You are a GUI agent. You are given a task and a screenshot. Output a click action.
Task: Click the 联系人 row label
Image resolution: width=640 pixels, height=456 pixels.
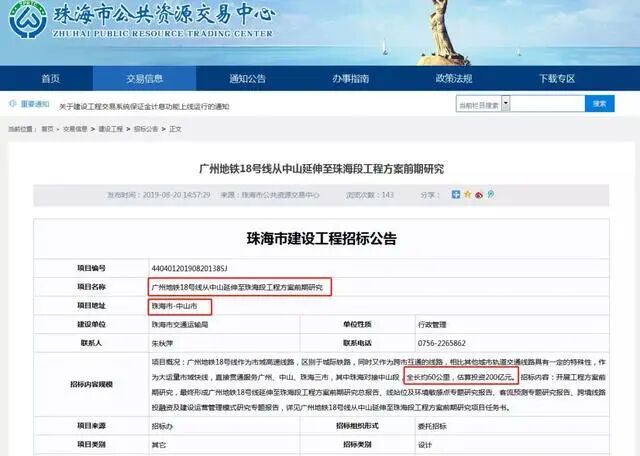[91, 343]
